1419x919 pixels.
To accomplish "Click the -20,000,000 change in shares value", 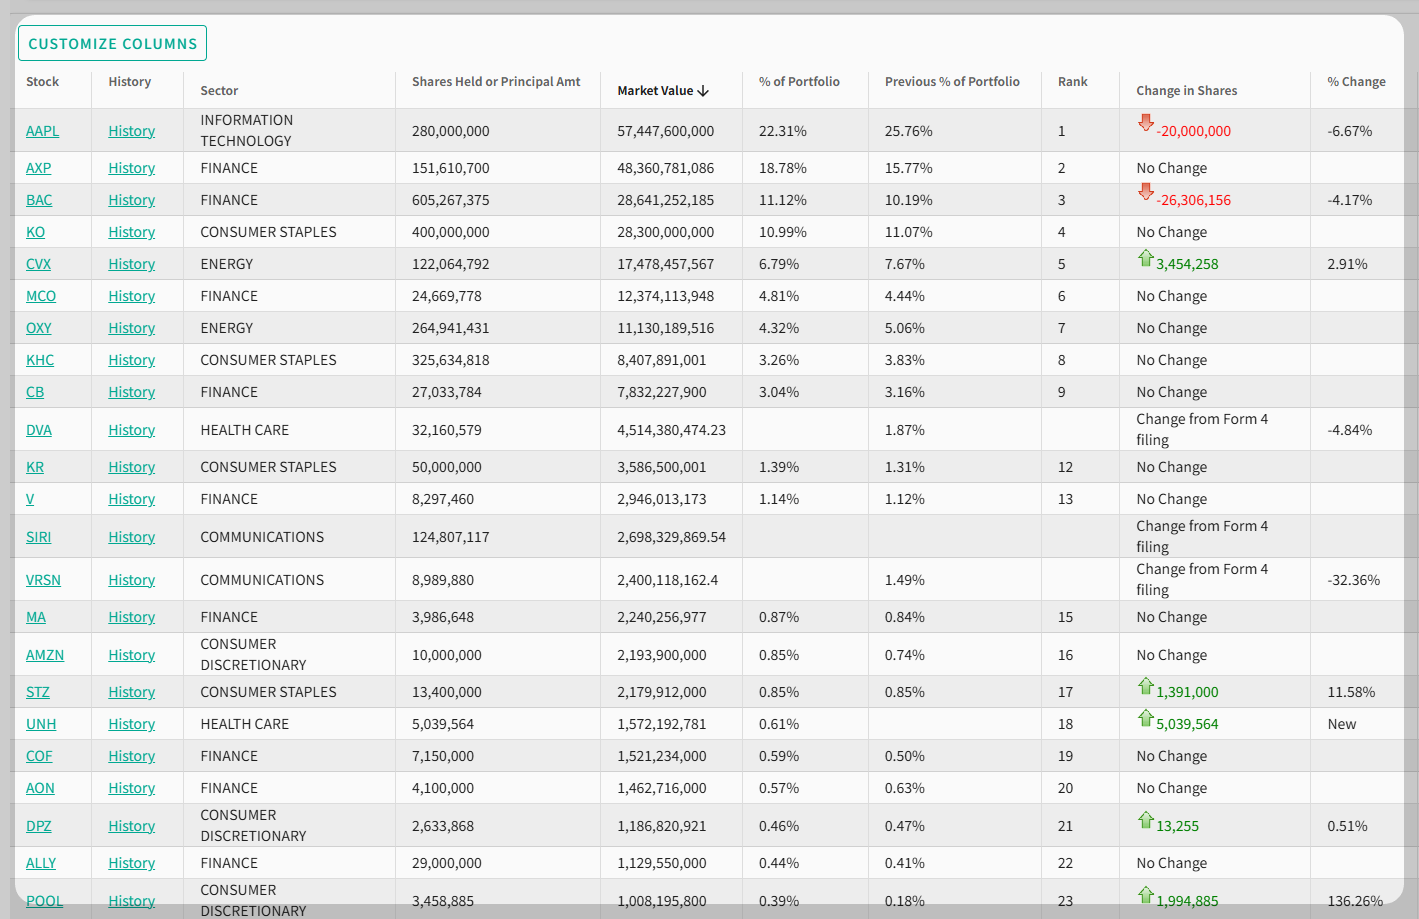I will 1194,131.
